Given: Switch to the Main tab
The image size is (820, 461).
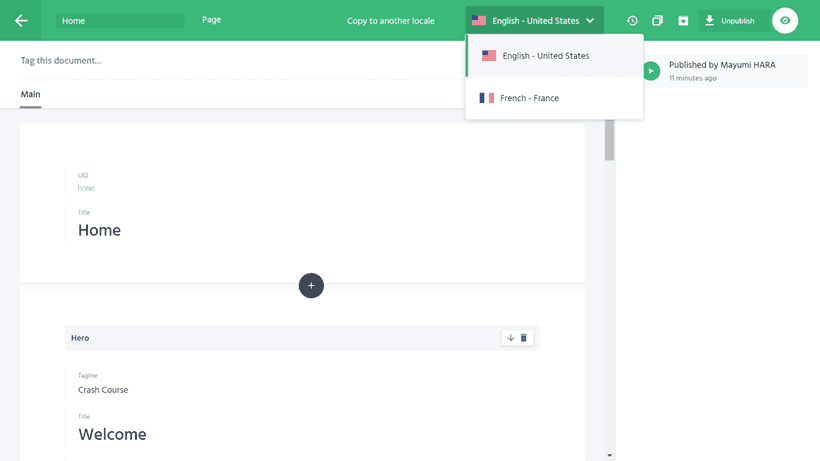Looking at the screenshot, I should (x=31, y=95).
